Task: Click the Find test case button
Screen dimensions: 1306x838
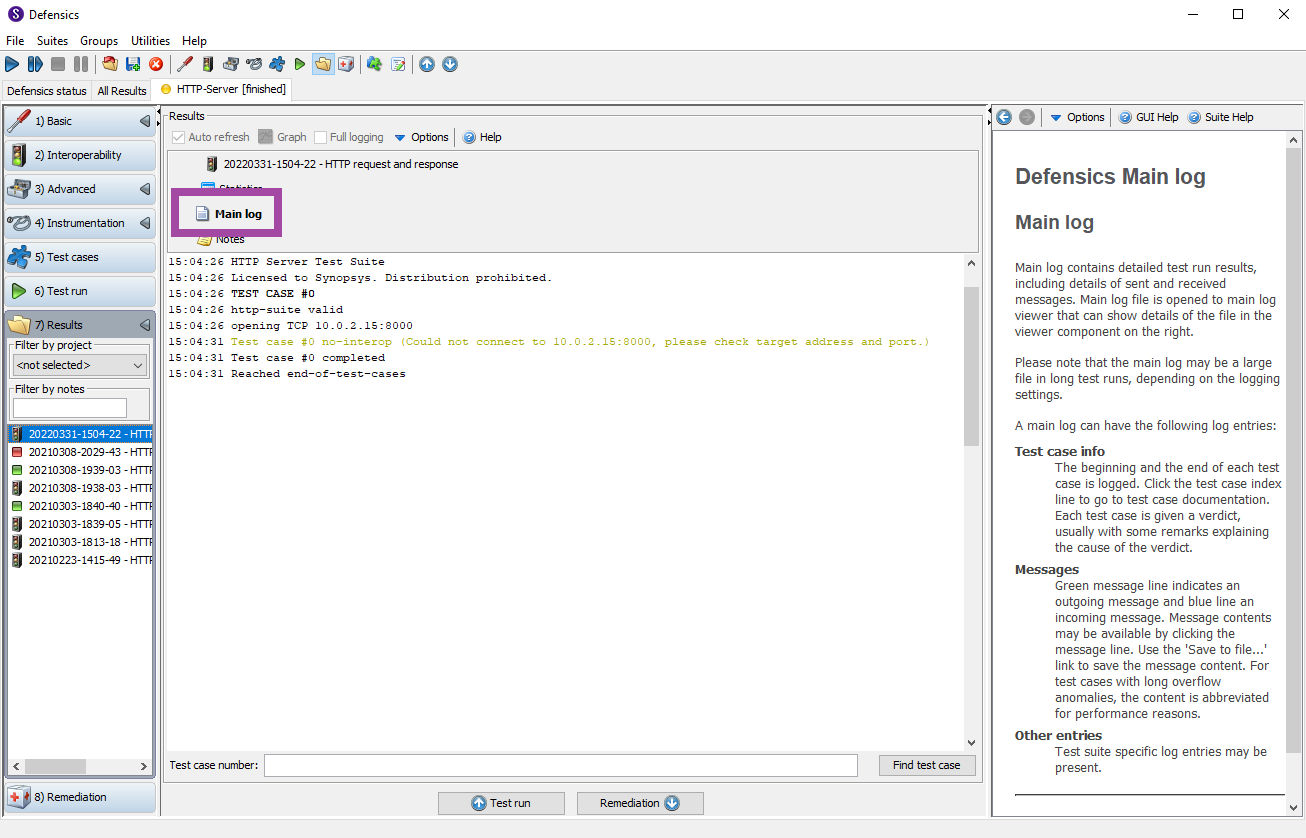Action: point(927,765)
